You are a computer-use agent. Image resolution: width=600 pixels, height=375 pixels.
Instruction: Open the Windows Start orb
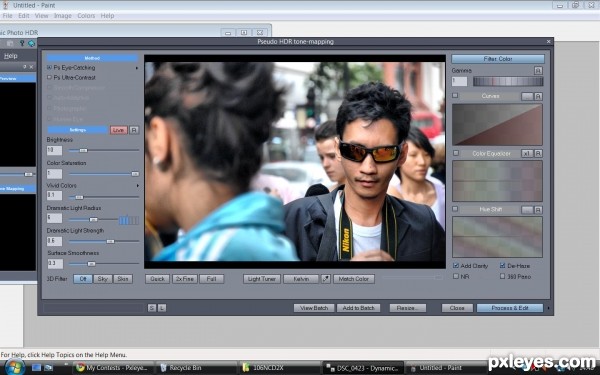(14, 367)
